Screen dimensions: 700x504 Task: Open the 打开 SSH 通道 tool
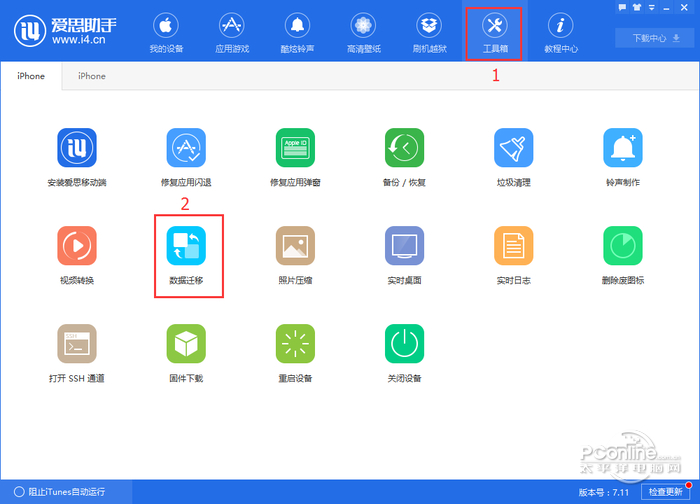77,354
